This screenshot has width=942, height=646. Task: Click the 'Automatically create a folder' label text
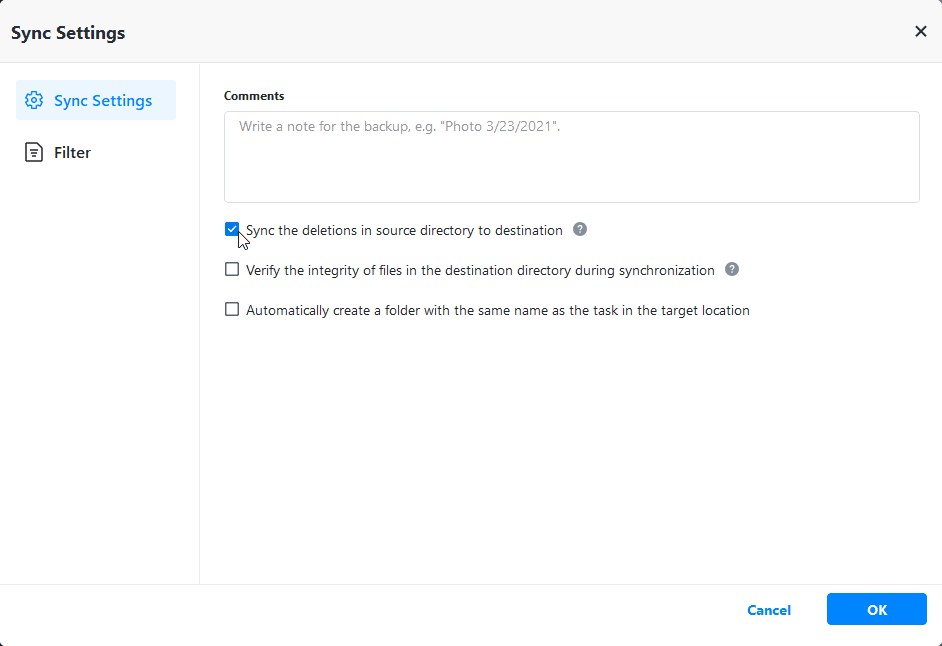pos(497,310)
